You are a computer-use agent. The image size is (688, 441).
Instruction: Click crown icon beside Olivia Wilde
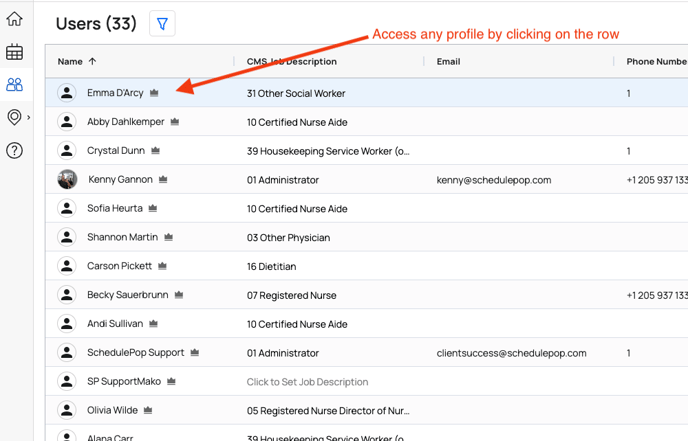click(x=148, y=410)
